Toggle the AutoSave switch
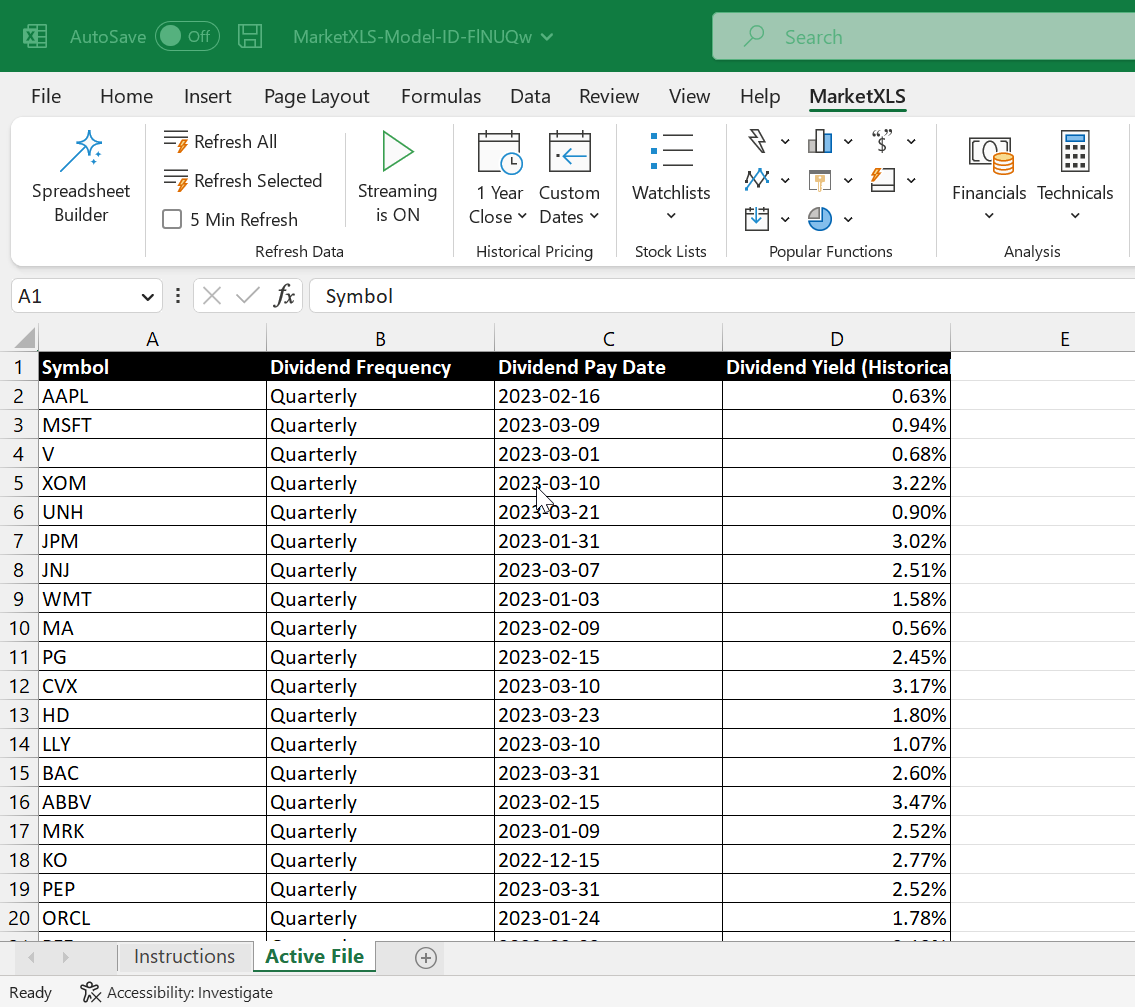 (187, 36)
